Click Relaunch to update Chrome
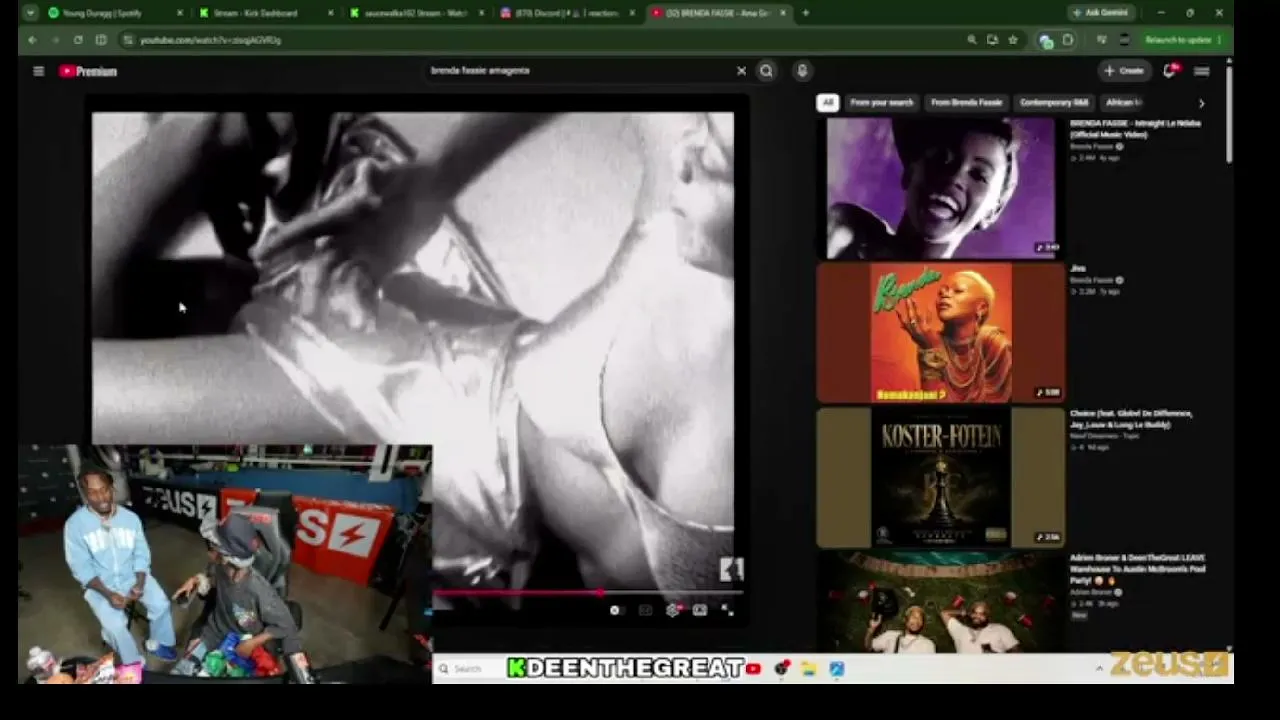The width and height of the screenshot is (1280, 720). pyautogui.click(x=1184, y=40)
